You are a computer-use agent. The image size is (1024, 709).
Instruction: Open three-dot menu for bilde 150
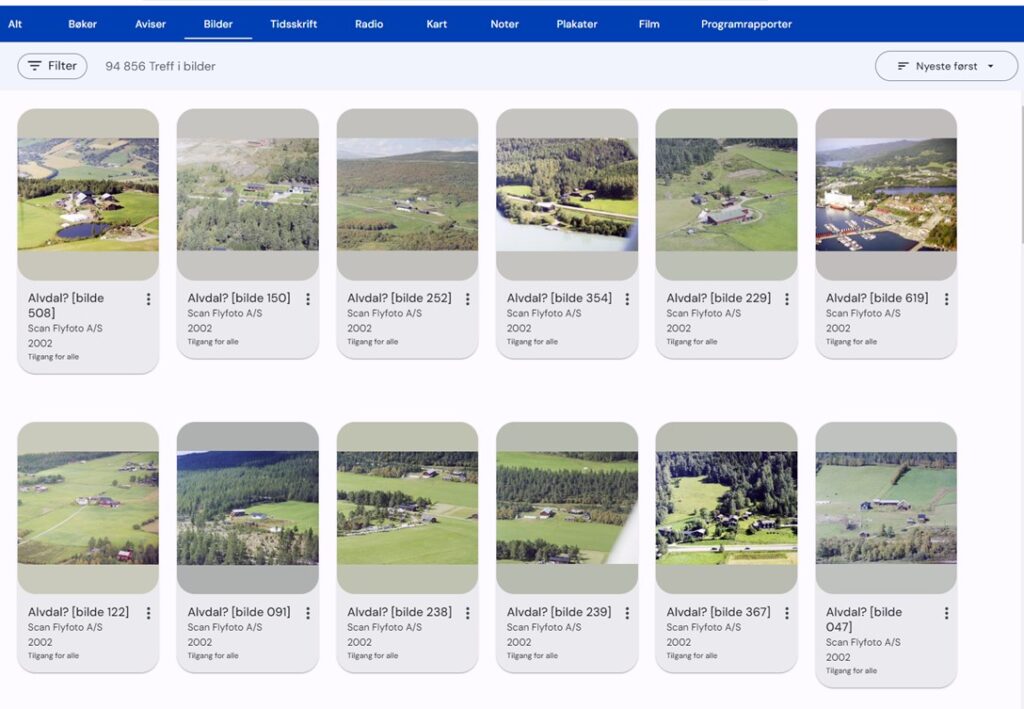(308, 299)
